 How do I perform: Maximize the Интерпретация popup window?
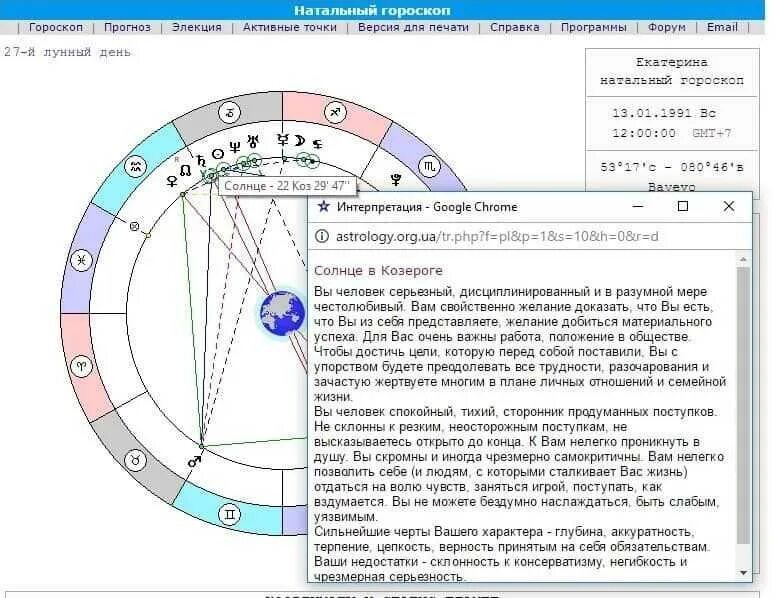click(683, 206)
